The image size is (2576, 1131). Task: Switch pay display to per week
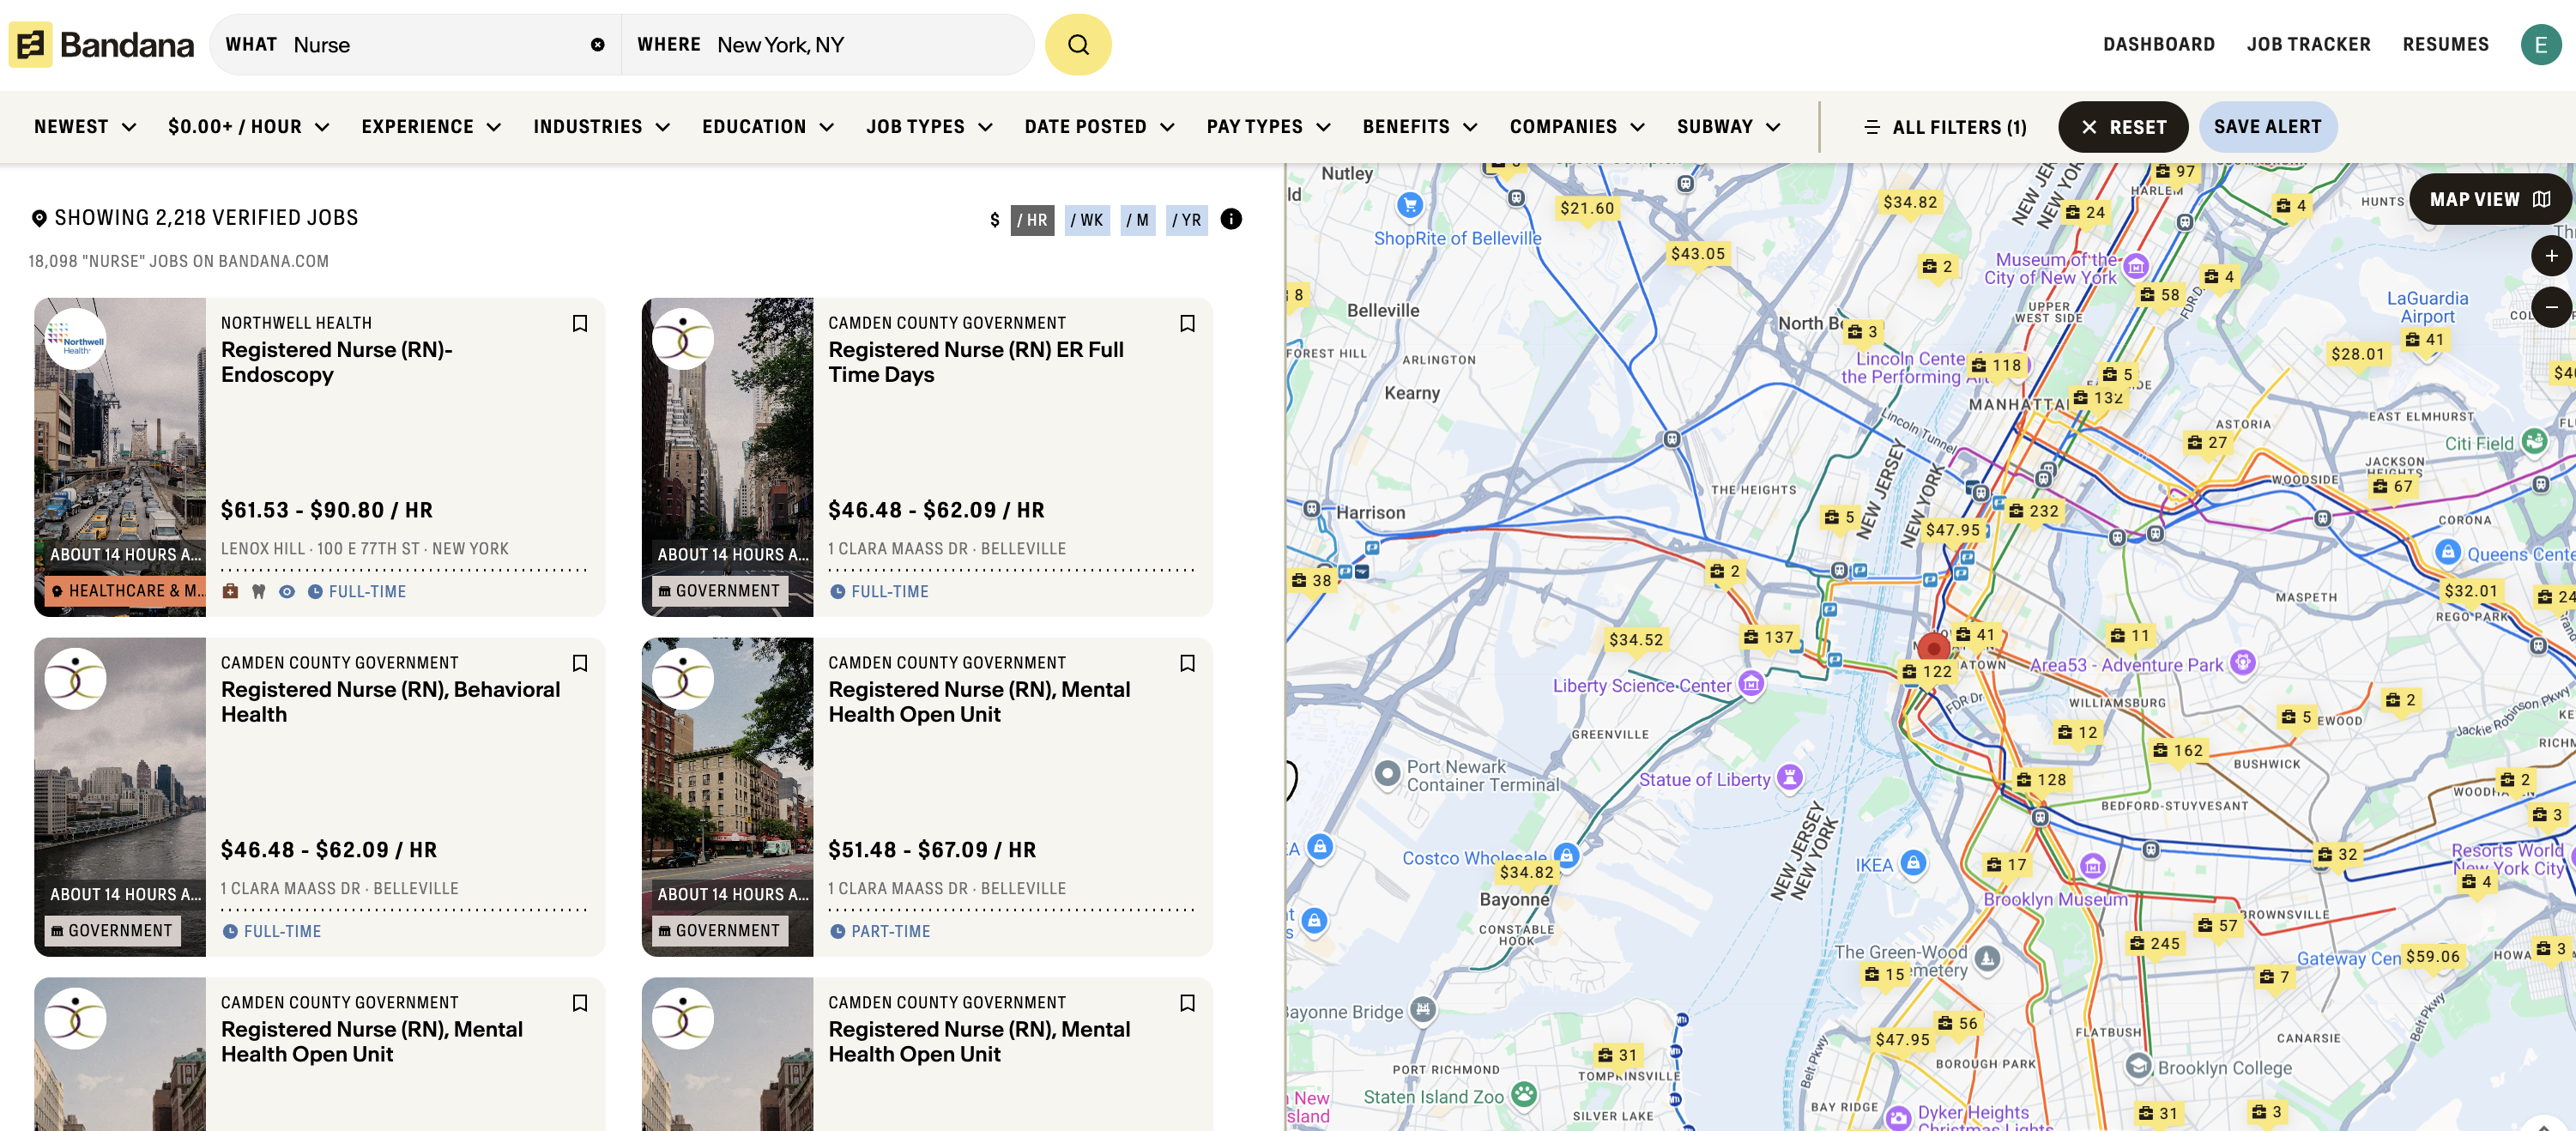1086,220
